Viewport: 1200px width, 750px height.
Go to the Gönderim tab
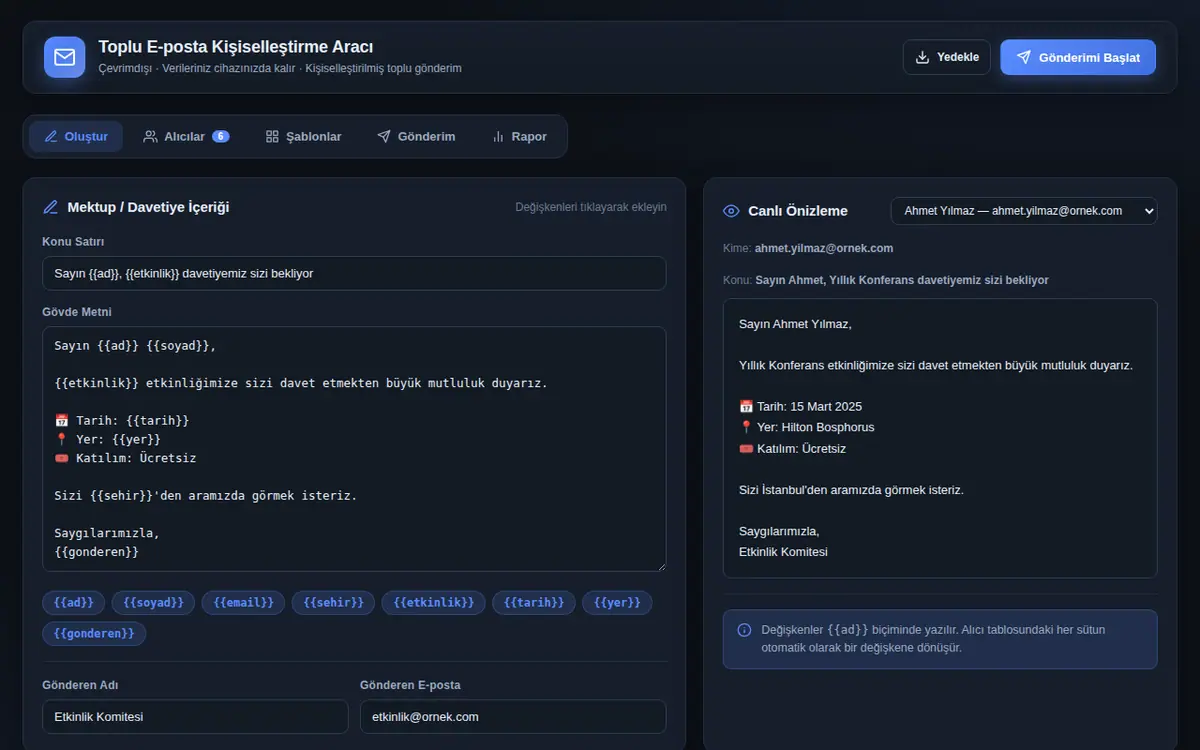[416, 136]
